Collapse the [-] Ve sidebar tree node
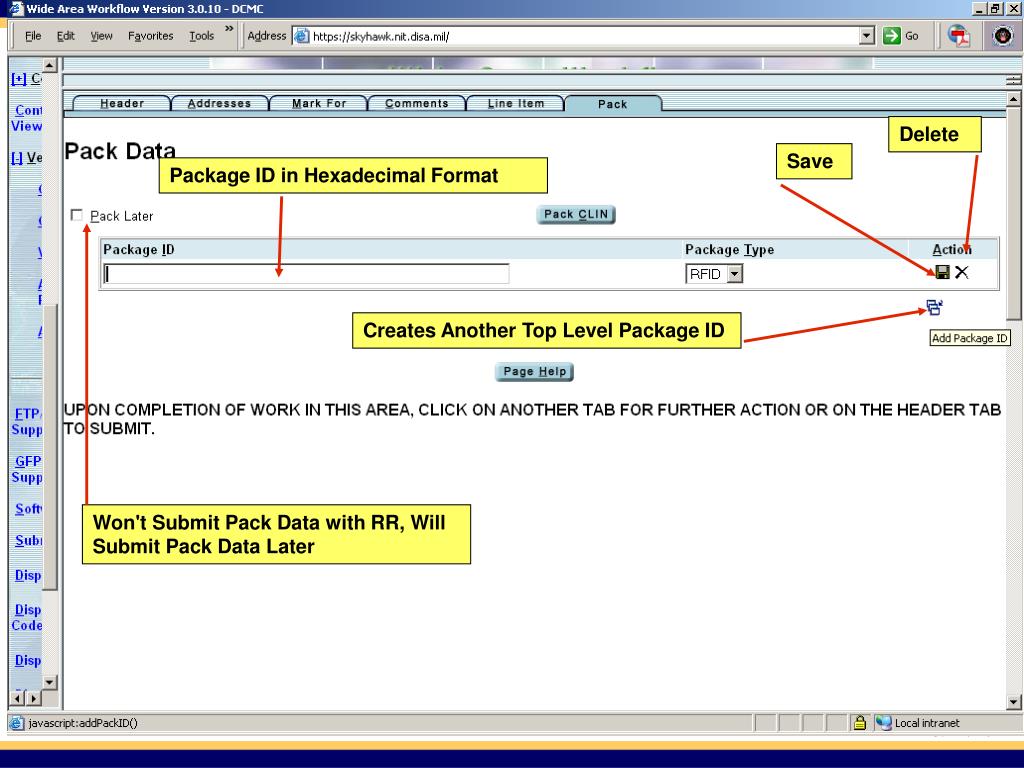Viewport: 1024px width, 768px height. [18, 157]
